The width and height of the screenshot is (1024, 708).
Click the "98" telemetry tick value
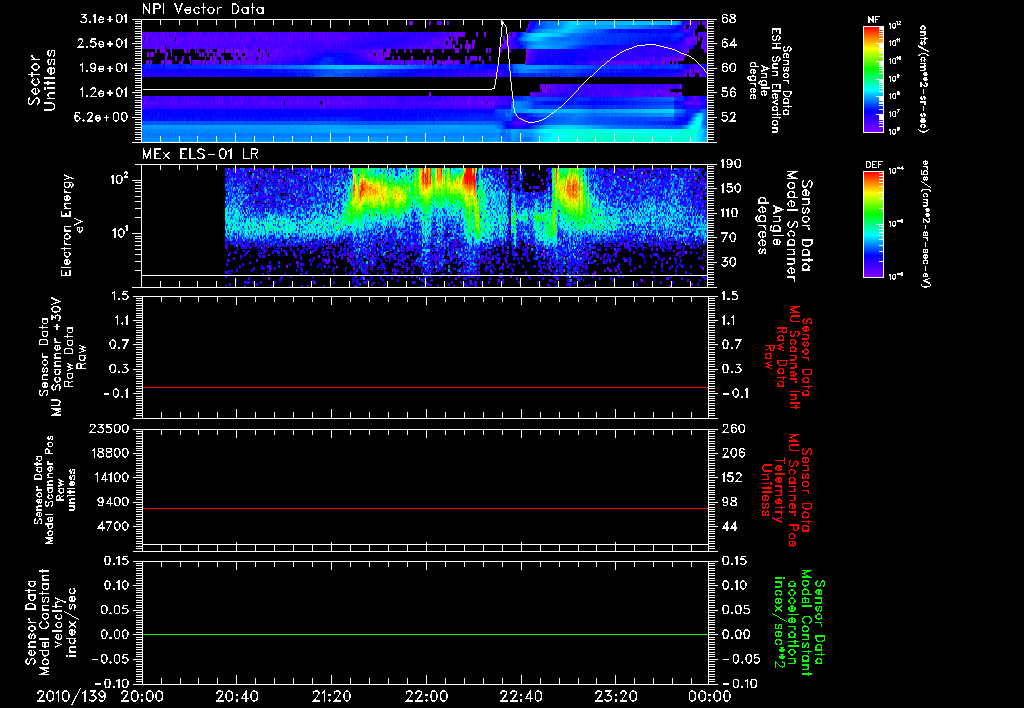click(x=729, y=502)
